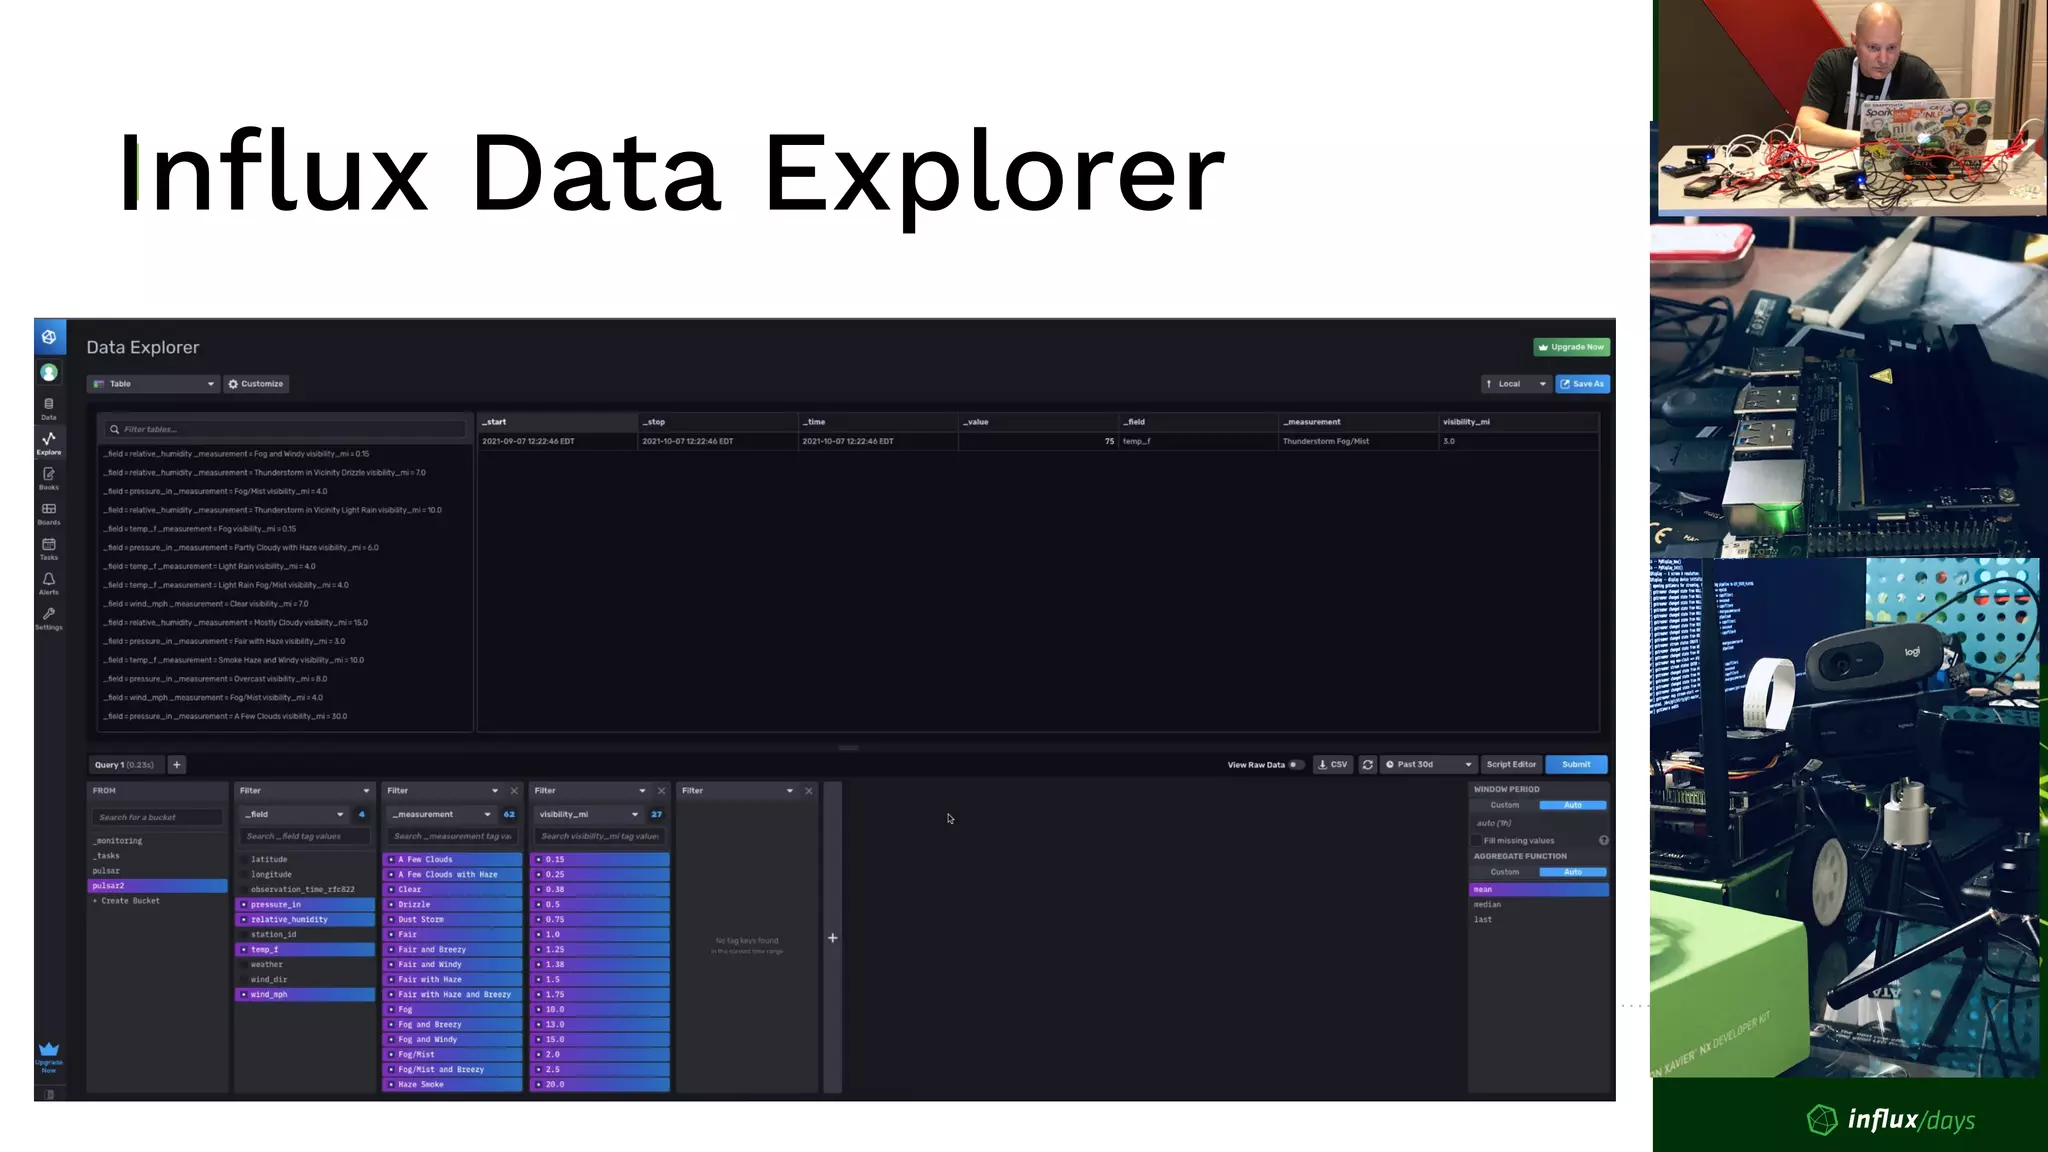Select the Query 1 tab
The height and width of the screenshot is (1152, 2048).
click(125, 765)
